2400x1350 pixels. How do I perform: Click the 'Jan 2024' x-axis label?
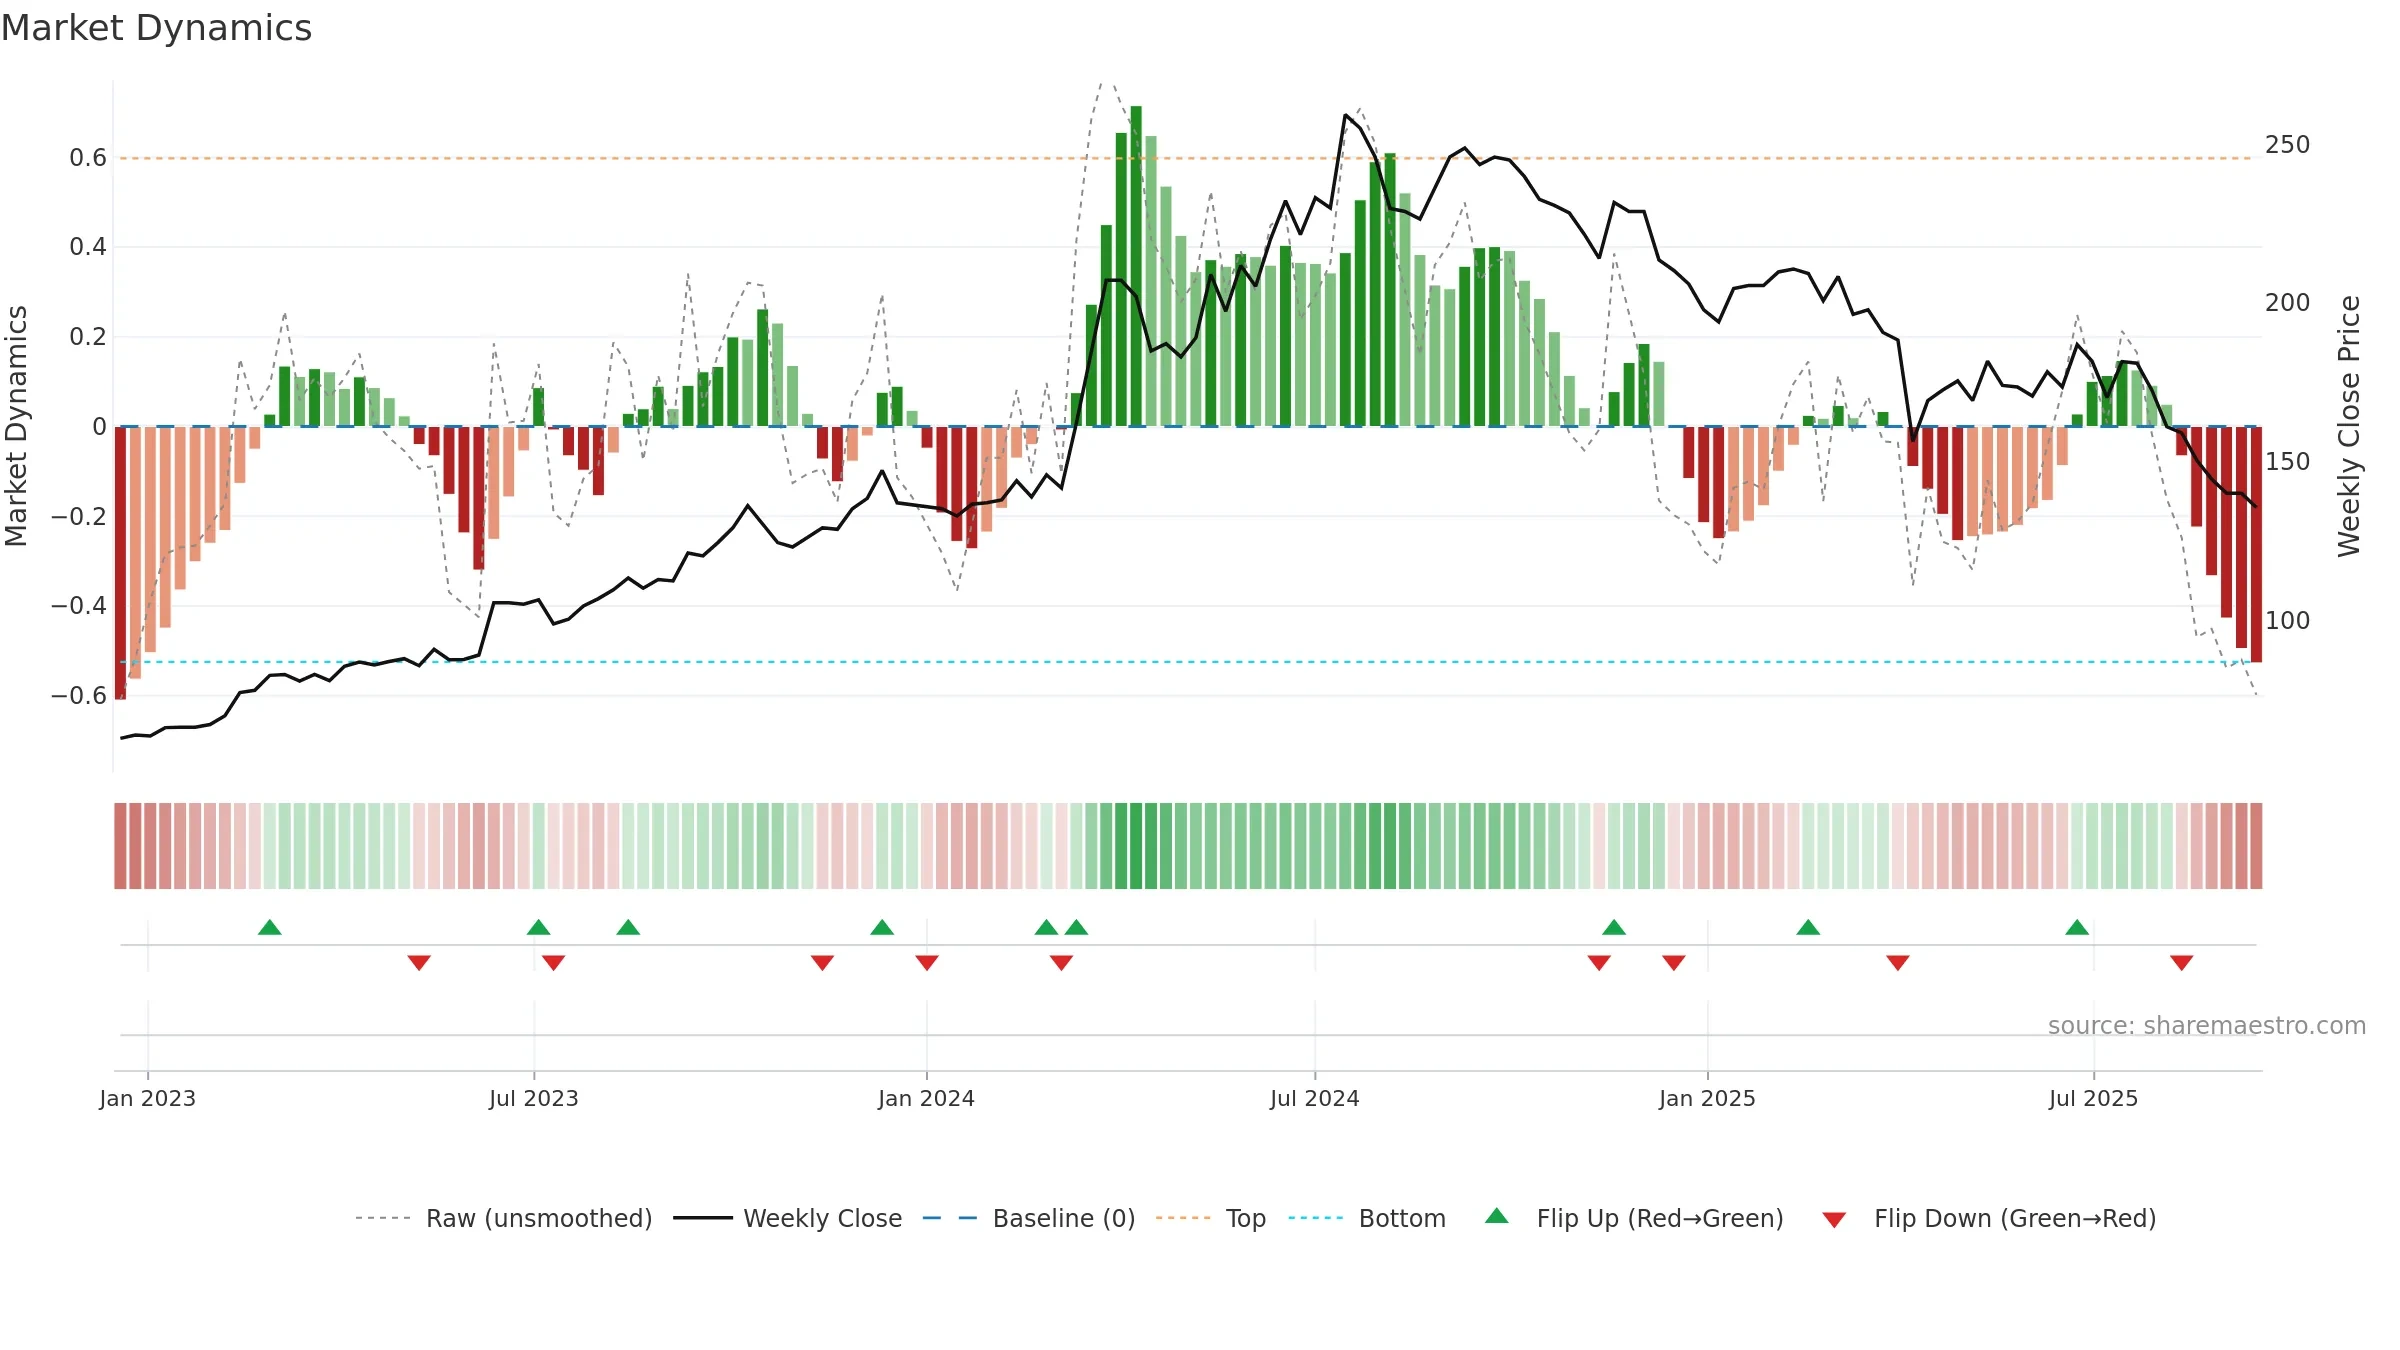(x=927, y=1098)
